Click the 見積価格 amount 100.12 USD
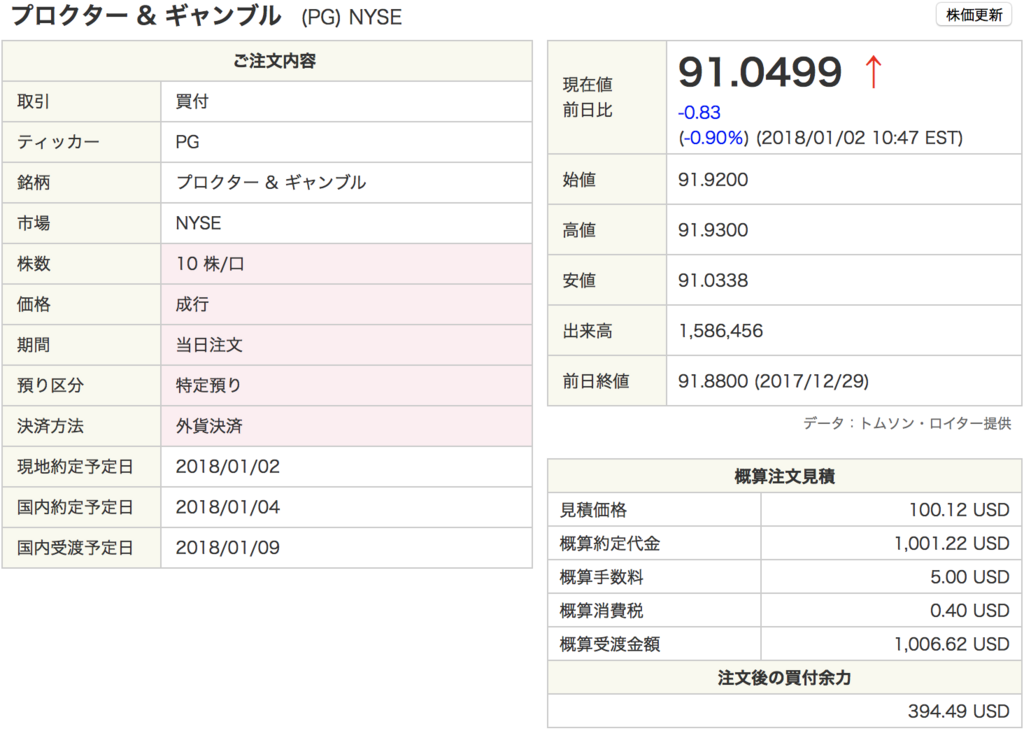The width and height of the screenshot is (1024, 731). click(959, 510)
